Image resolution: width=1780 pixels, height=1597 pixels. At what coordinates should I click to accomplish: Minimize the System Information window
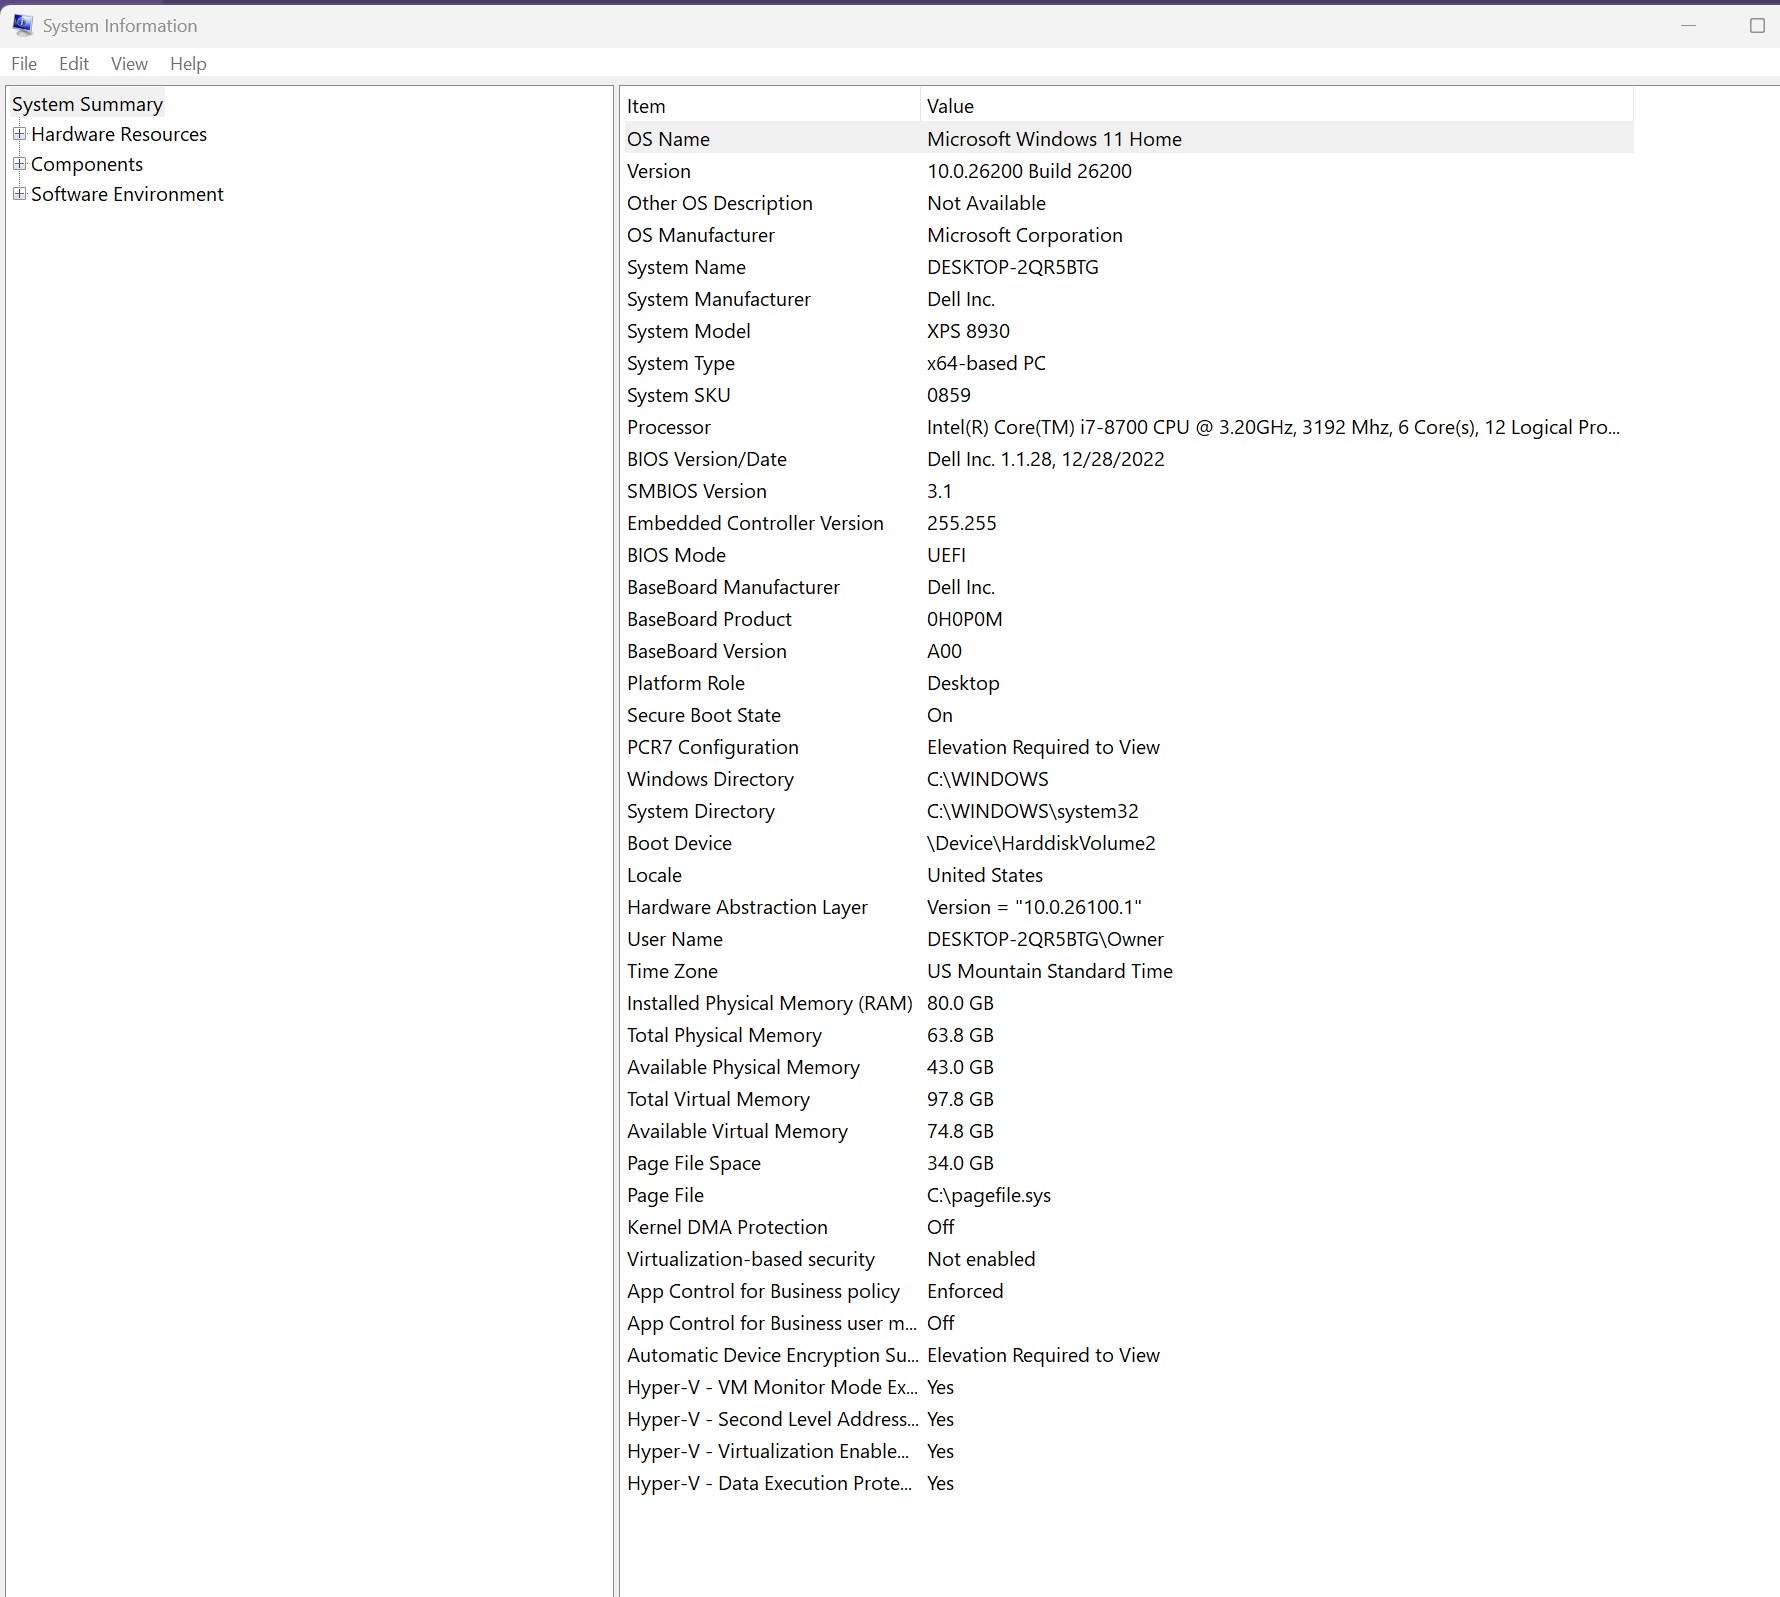pyautogui.click(x=1689, y=26)
